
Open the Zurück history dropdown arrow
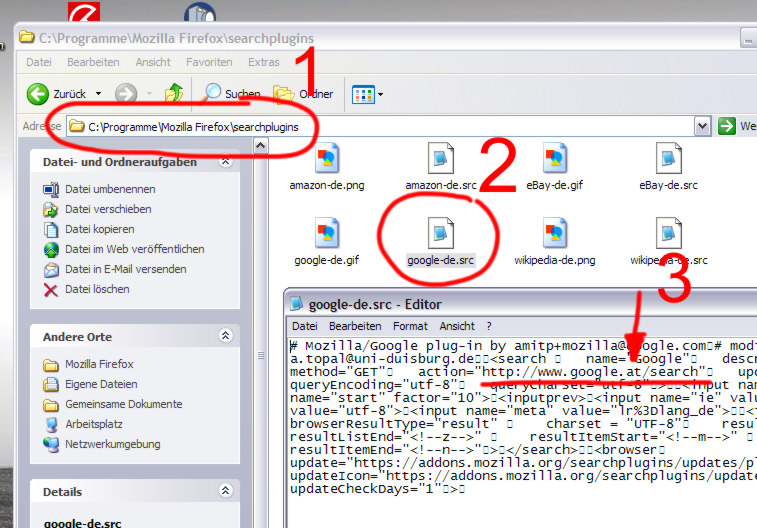coord(98,94)
